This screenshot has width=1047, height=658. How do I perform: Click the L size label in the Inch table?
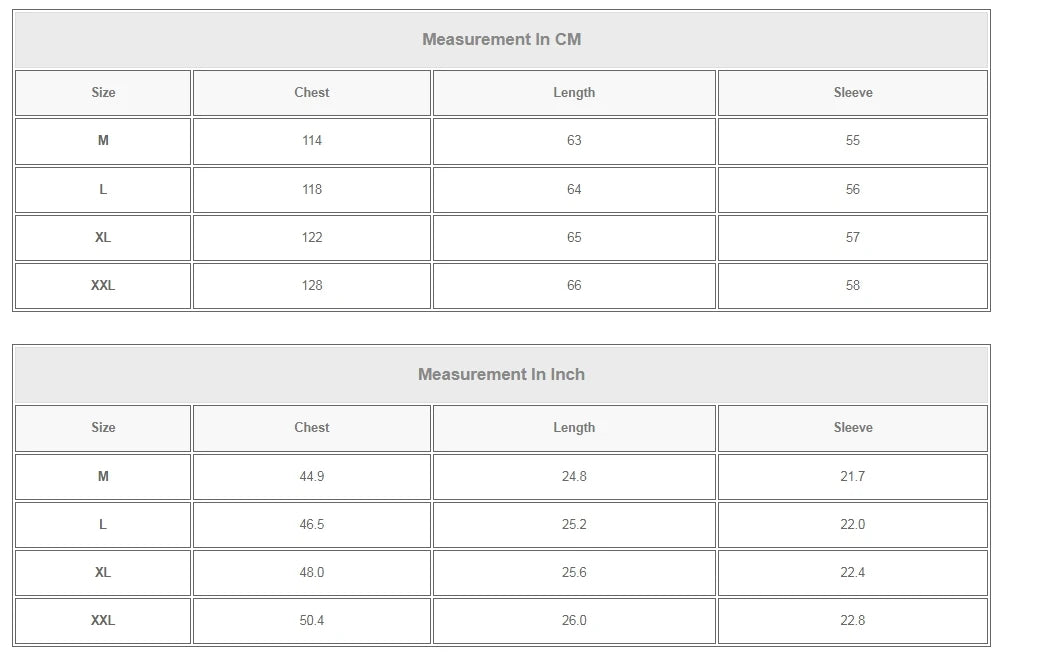tap(103, 525)
